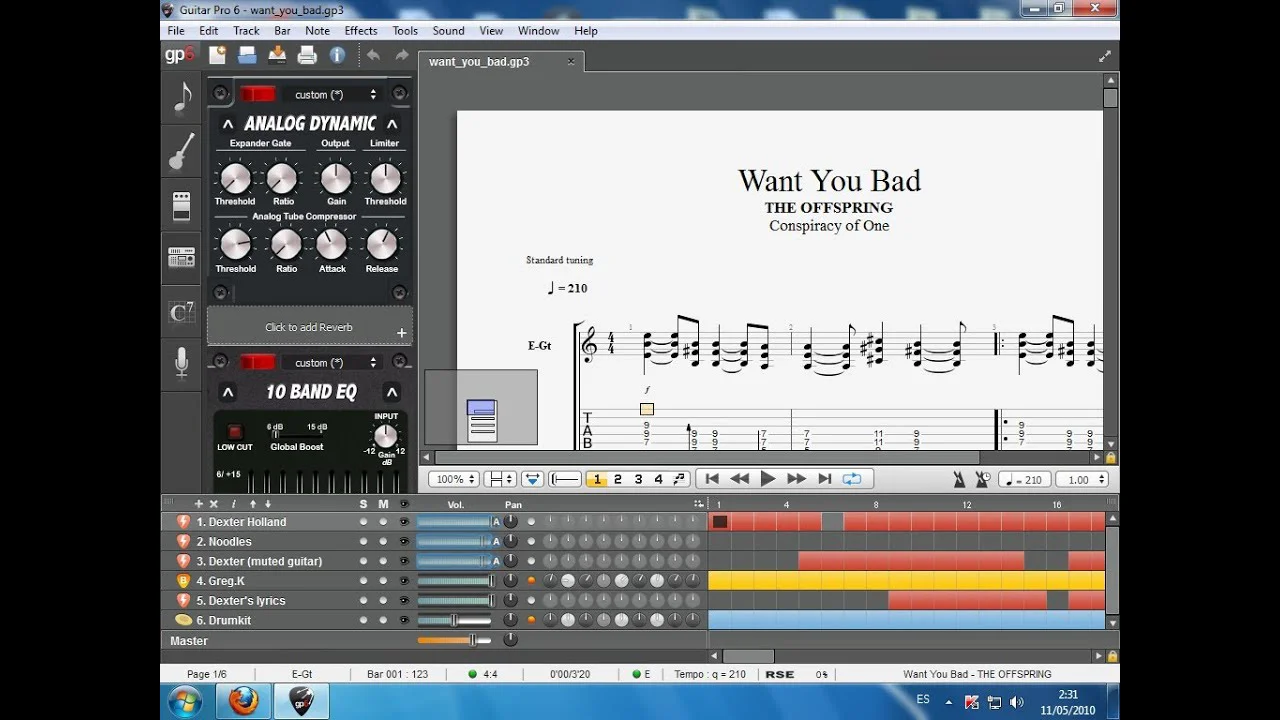Screen dimensions: 1280x720
Task: Click the add track plus icon
Action: click(198, 504)
